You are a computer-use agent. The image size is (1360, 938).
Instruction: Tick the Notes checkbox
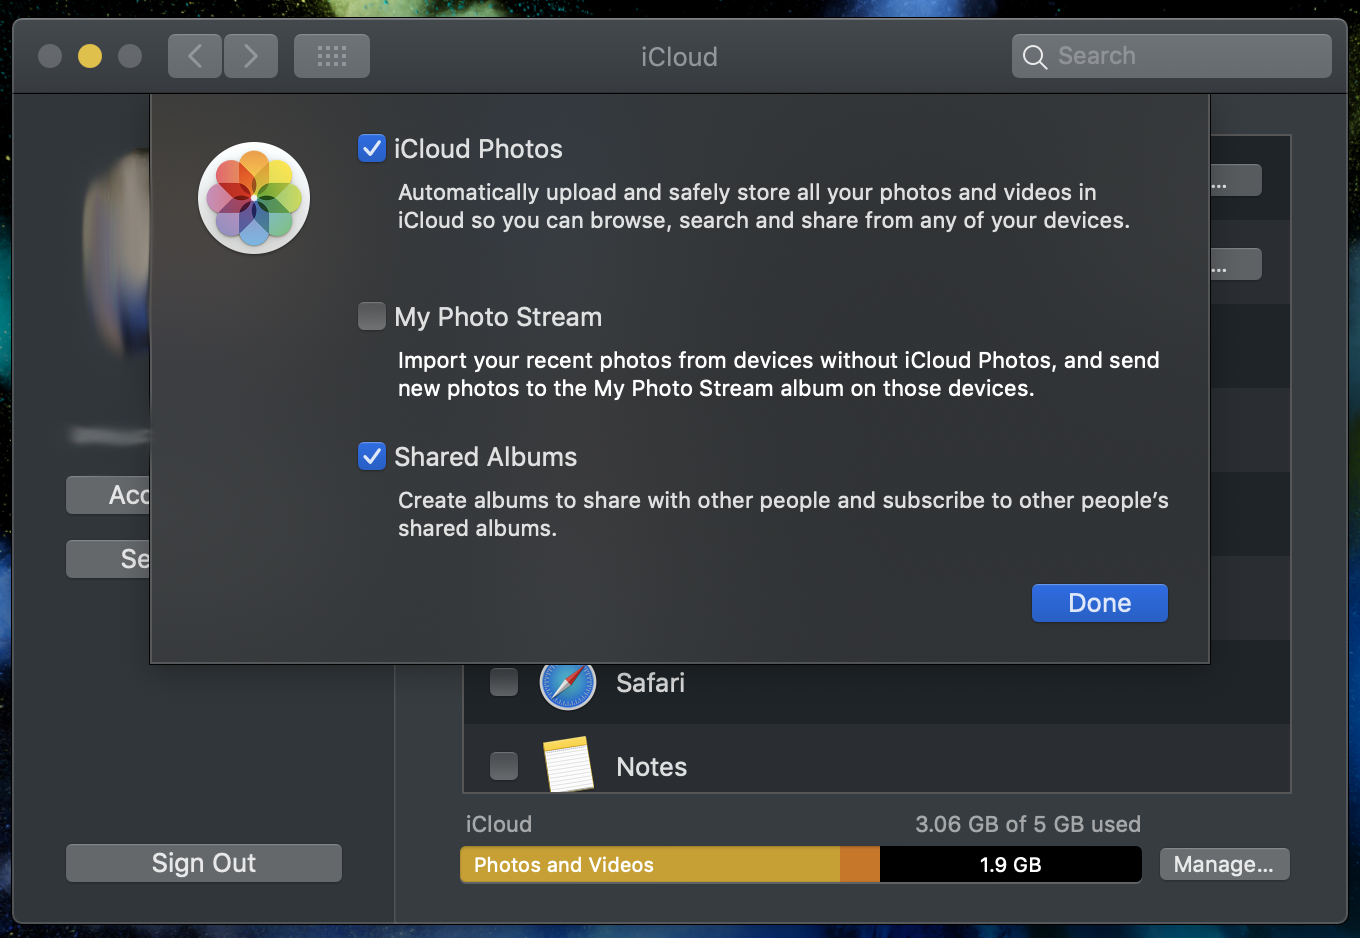tap(504, 766)
